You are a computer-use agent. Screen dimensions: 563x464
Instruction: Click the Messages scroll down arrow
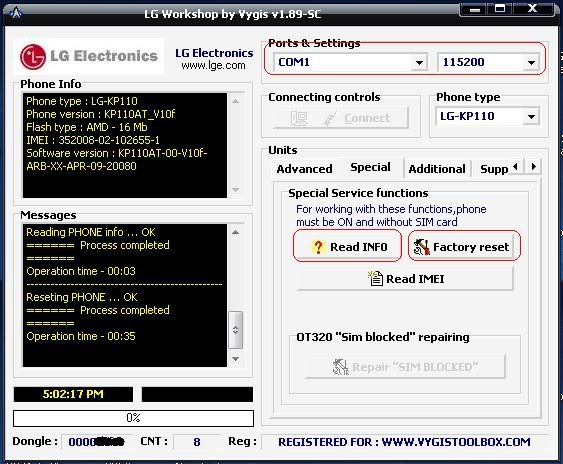pyautogui.click(x=236, y=359)
